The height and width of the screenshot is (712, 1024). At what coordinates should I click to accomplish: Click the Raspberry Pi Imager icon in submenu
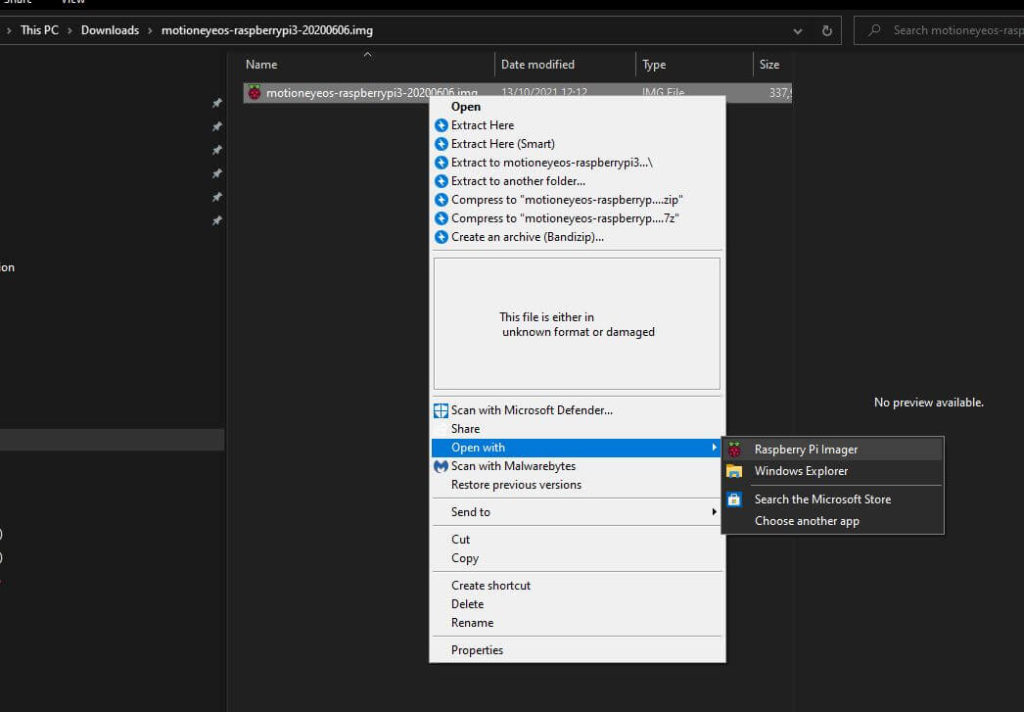click(x=735, y=450)
